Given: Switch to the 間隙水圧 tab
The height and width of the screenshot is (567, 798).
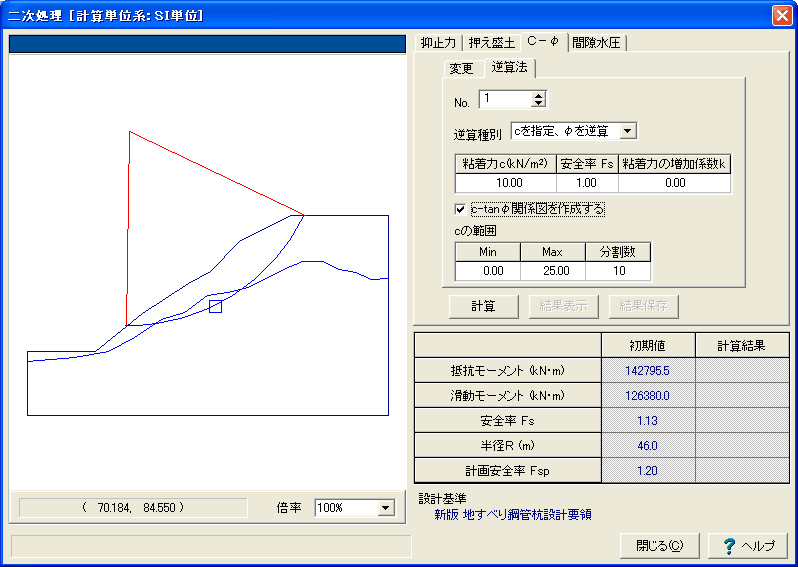Looking at the screenshot, I should click(x=596, y=43).
